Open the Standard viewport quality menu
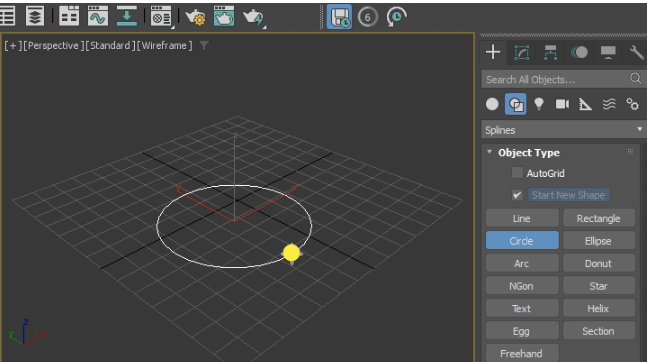 (110, 46)
